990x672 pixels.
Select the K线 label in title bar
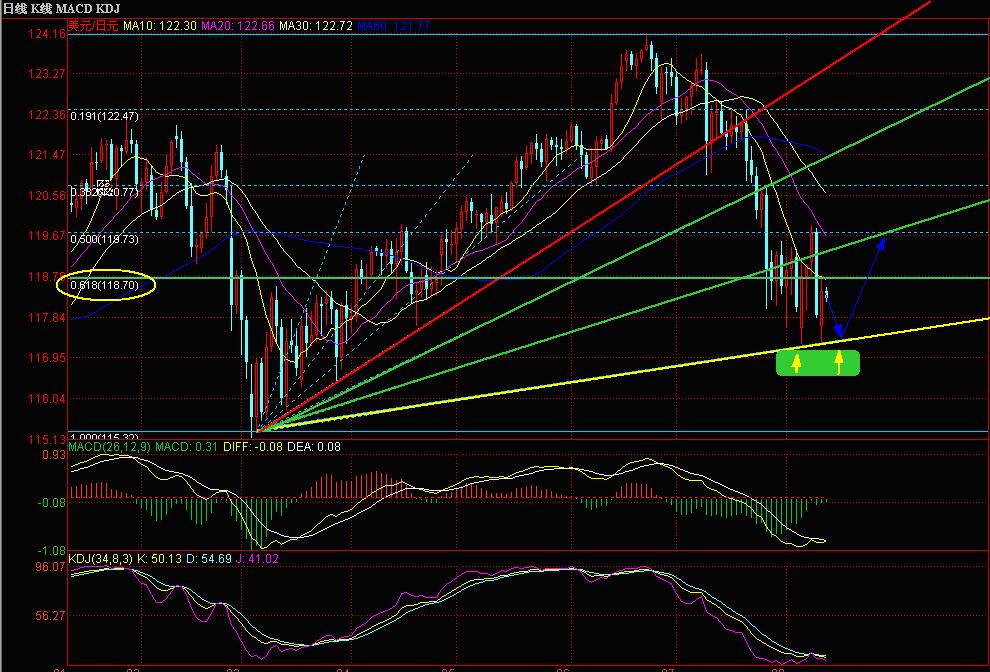41,8
